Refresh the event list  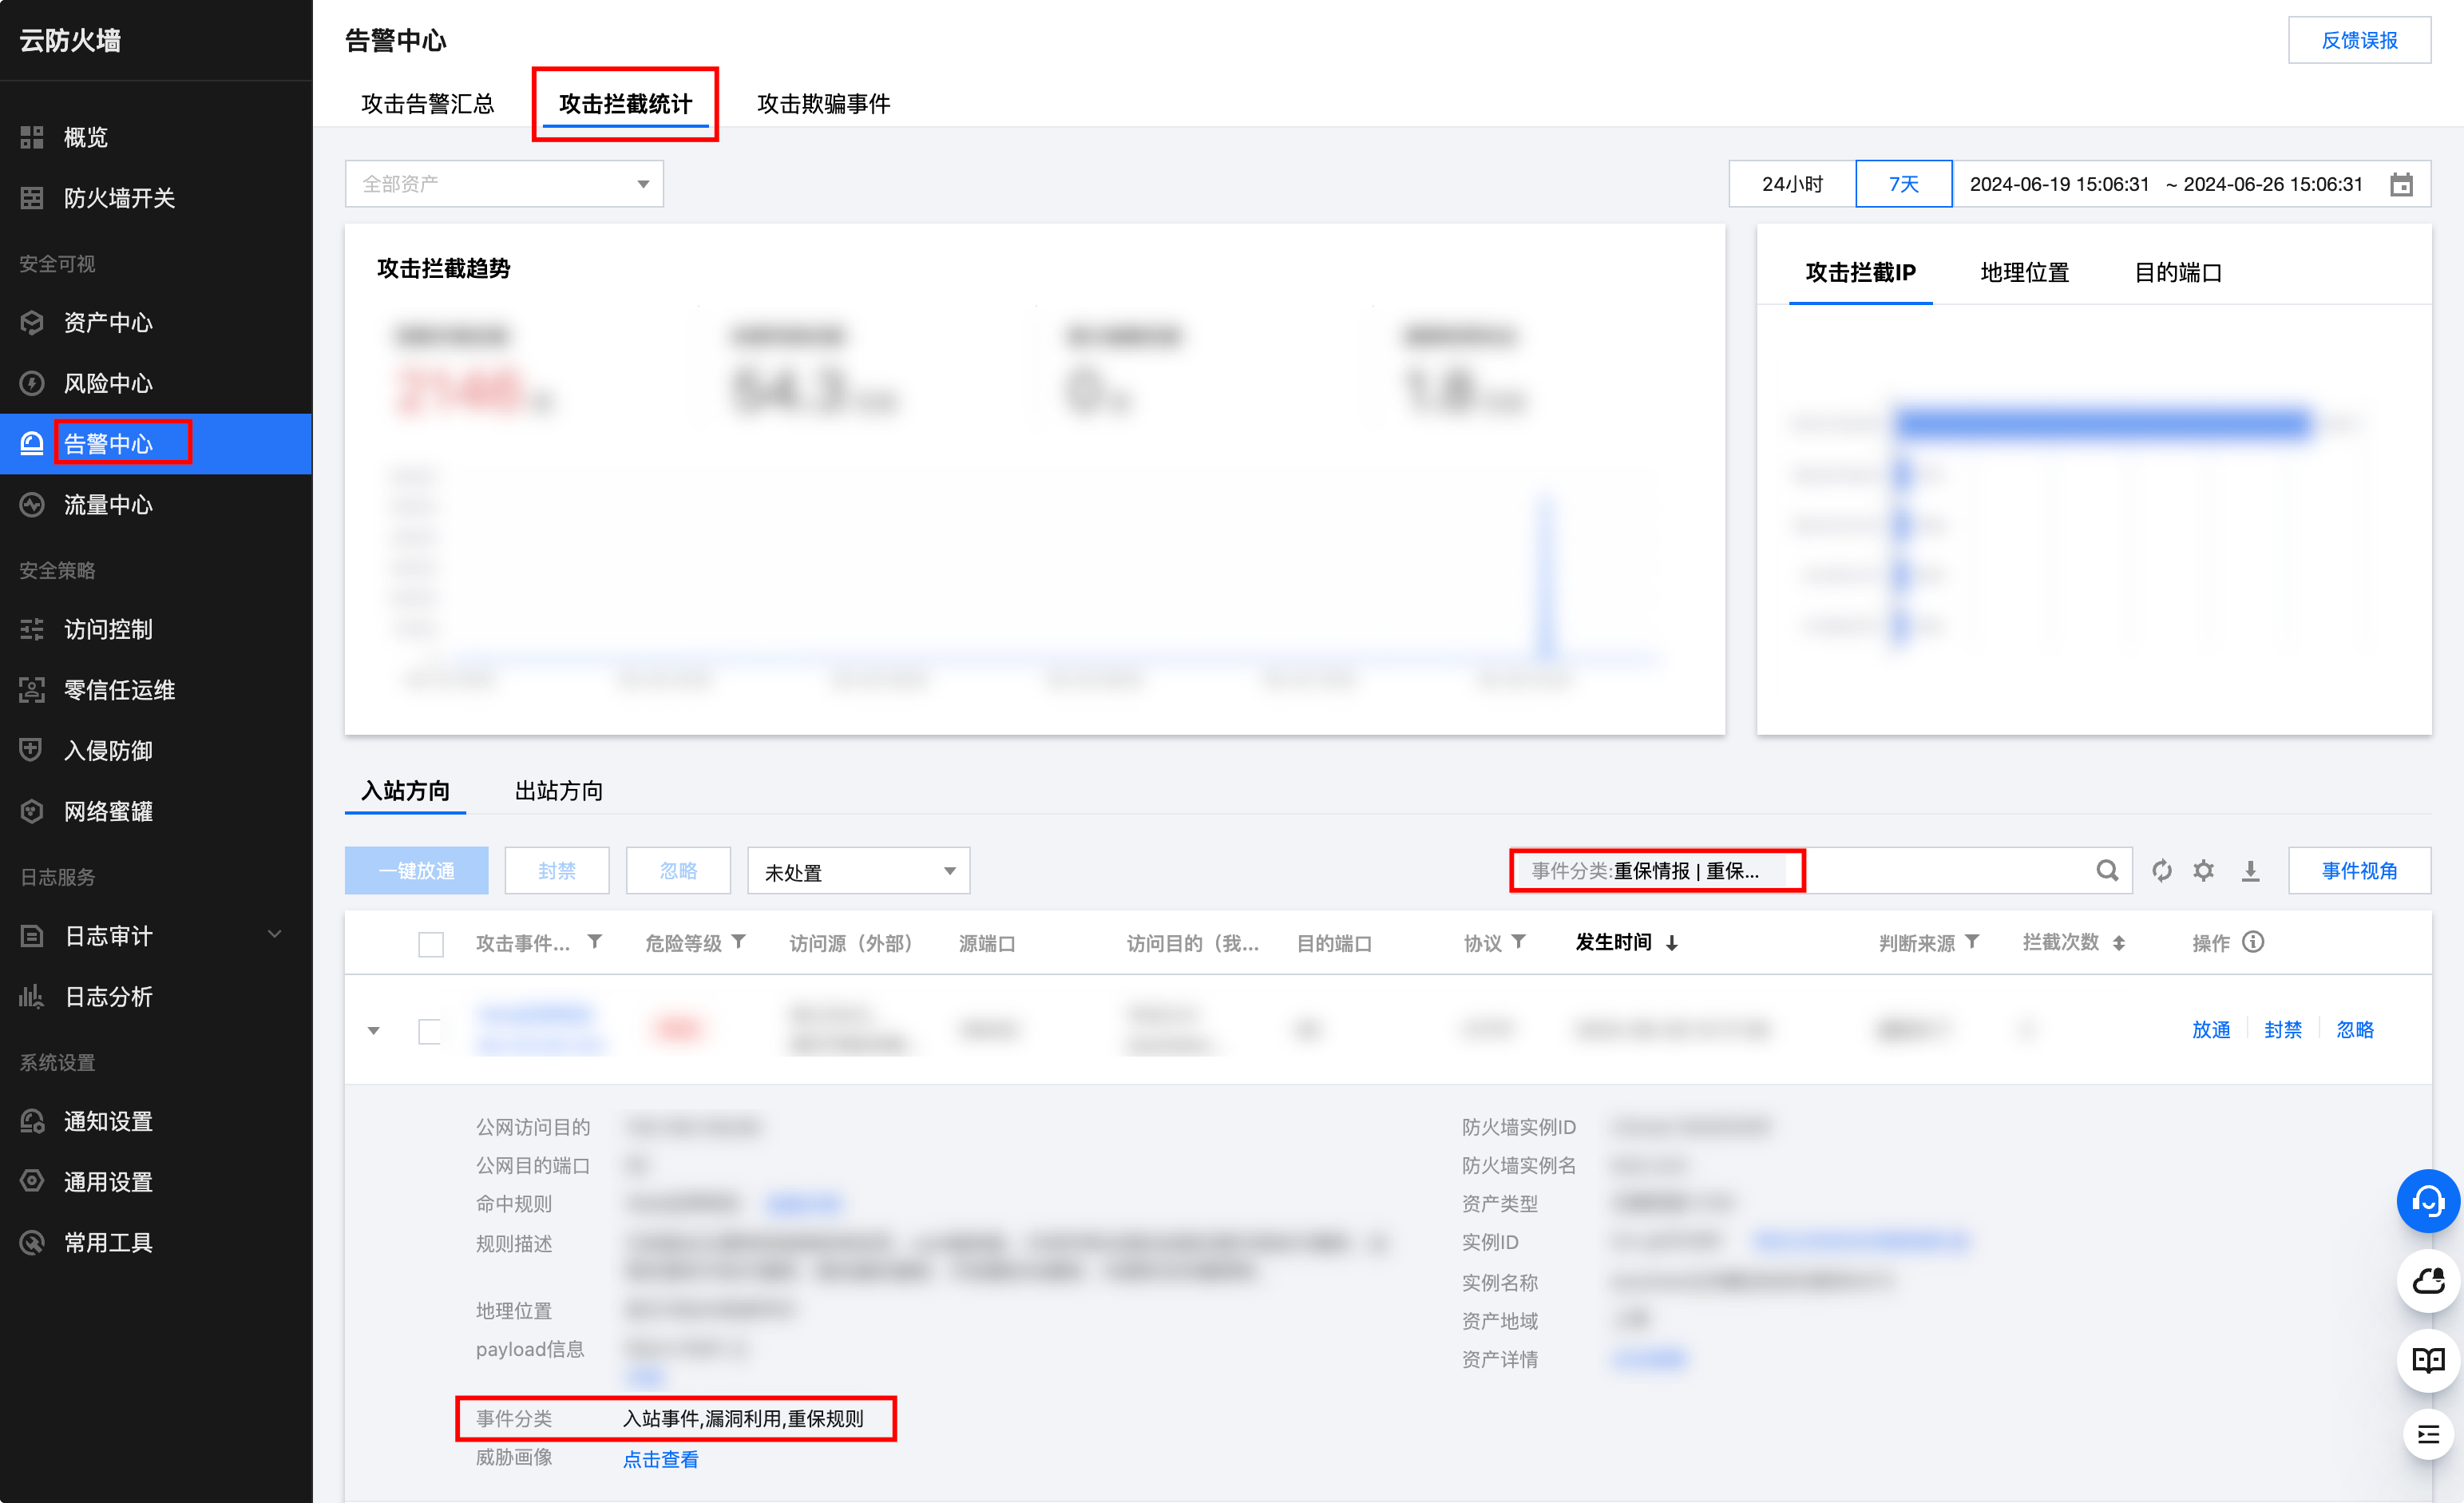point(2161,871)
